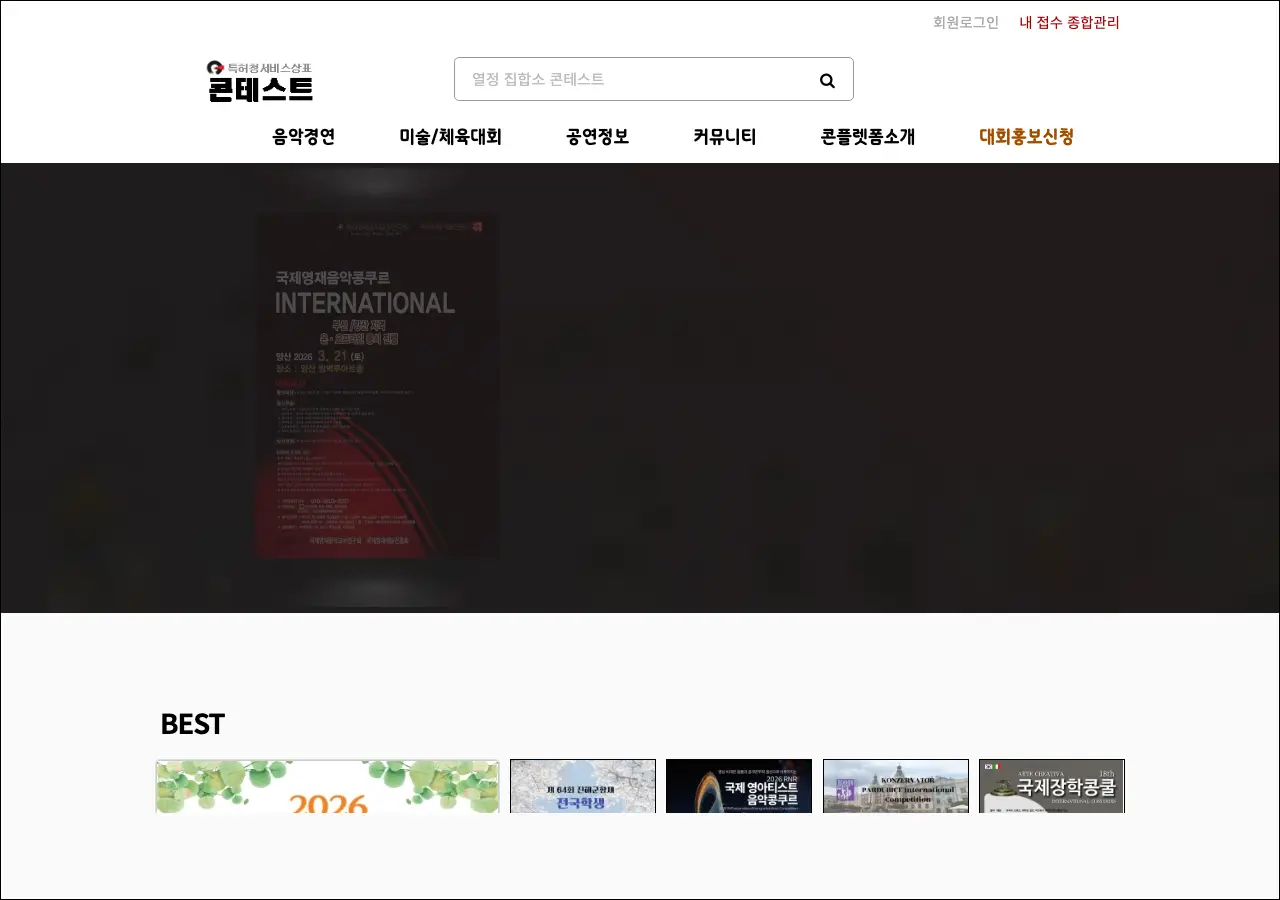Click the BEST section heading

(192, 724)
